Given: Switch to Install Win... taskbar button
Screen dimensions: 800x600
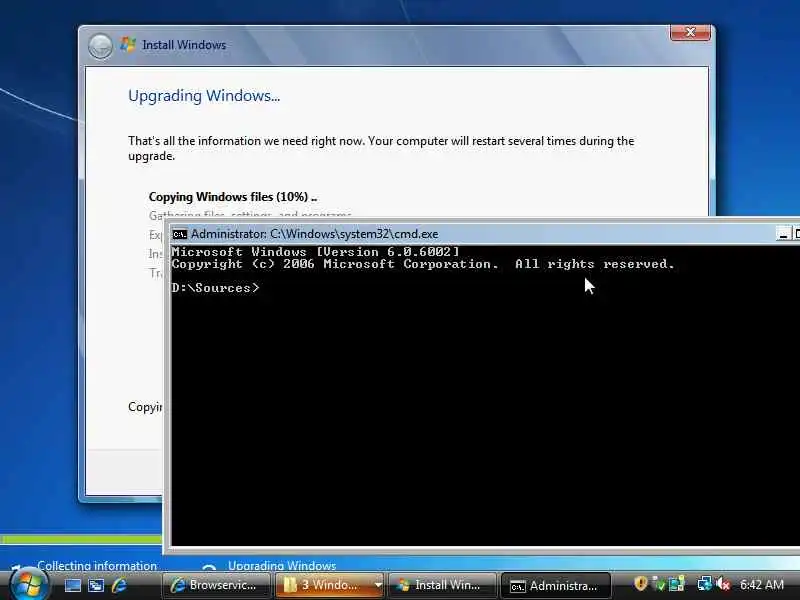Looking at the screenshot, I should pos(442,585).
